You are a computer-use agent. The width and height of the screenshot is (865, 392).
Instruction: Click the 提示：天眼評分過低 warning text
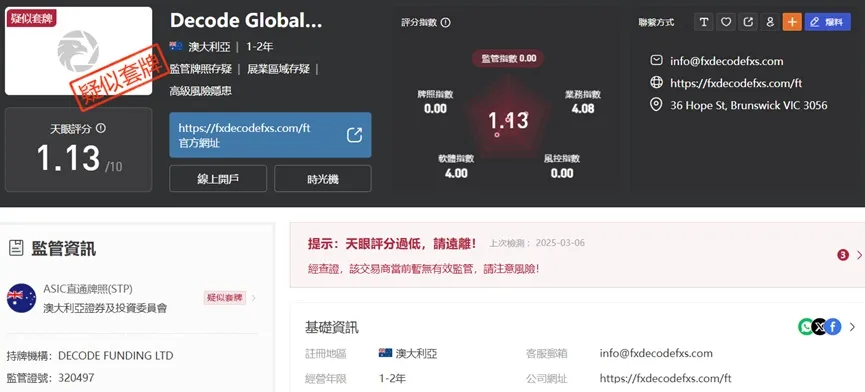(x=392, y=243)
